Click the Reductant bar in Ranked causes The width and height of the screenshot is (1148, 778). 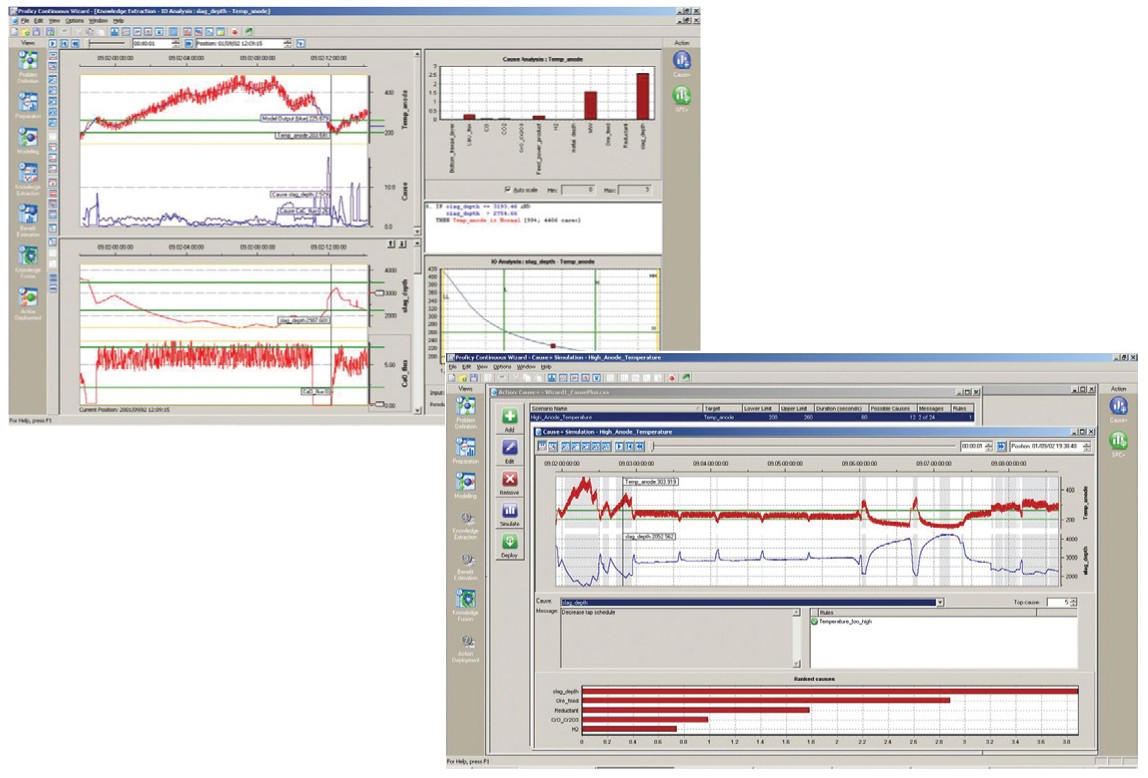696,710
